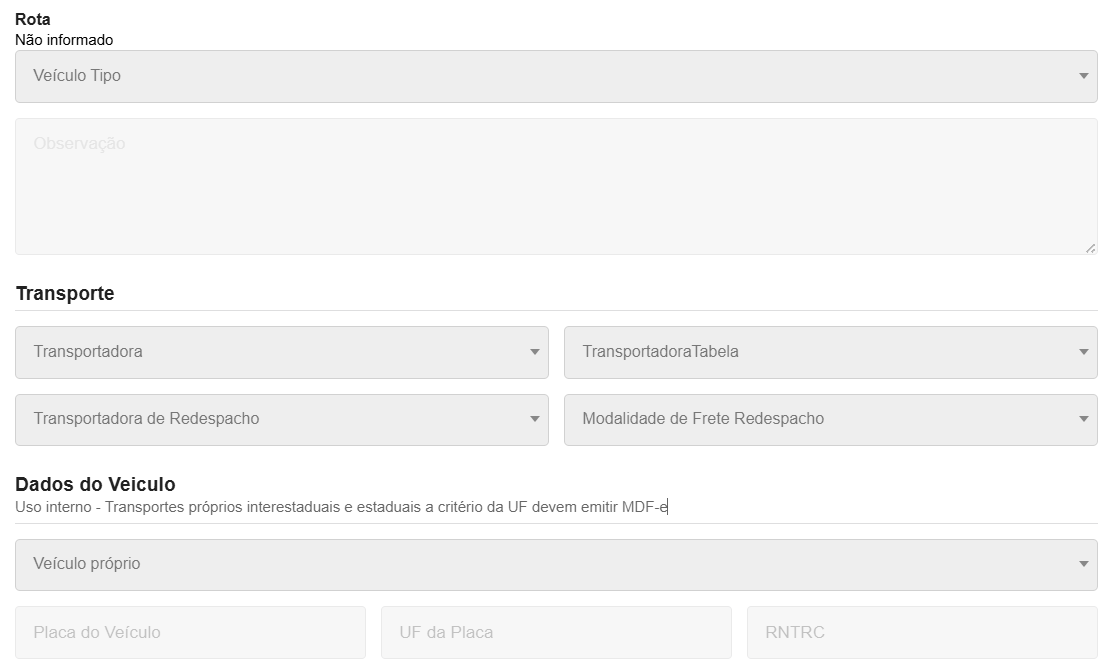Image resolution: width=1113 pixels, height=669 pixels.
Task: Click into the RNTRC input field
Action: (921, 632)
